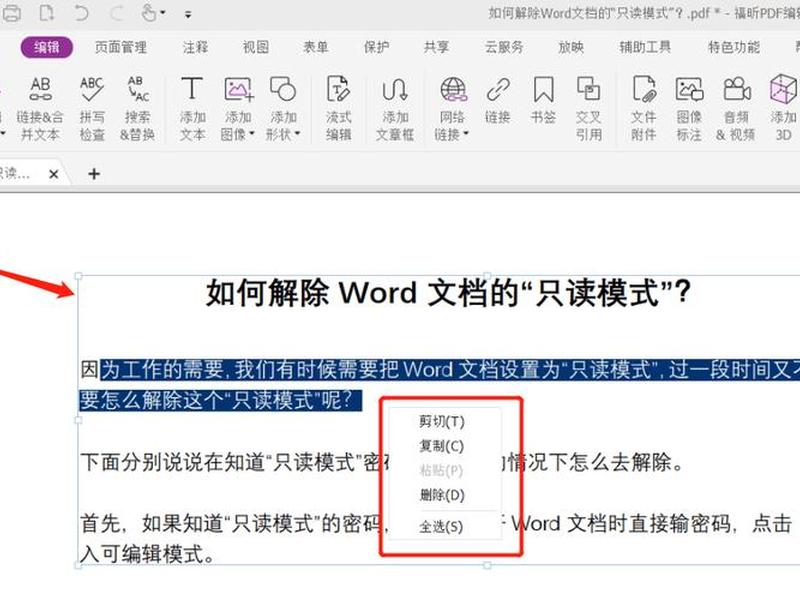The height and width of the screenshot is (600, 800).
Task: Click the document title 如何解除 Word 文档的“只读模式”?
Action: point(448,293)
